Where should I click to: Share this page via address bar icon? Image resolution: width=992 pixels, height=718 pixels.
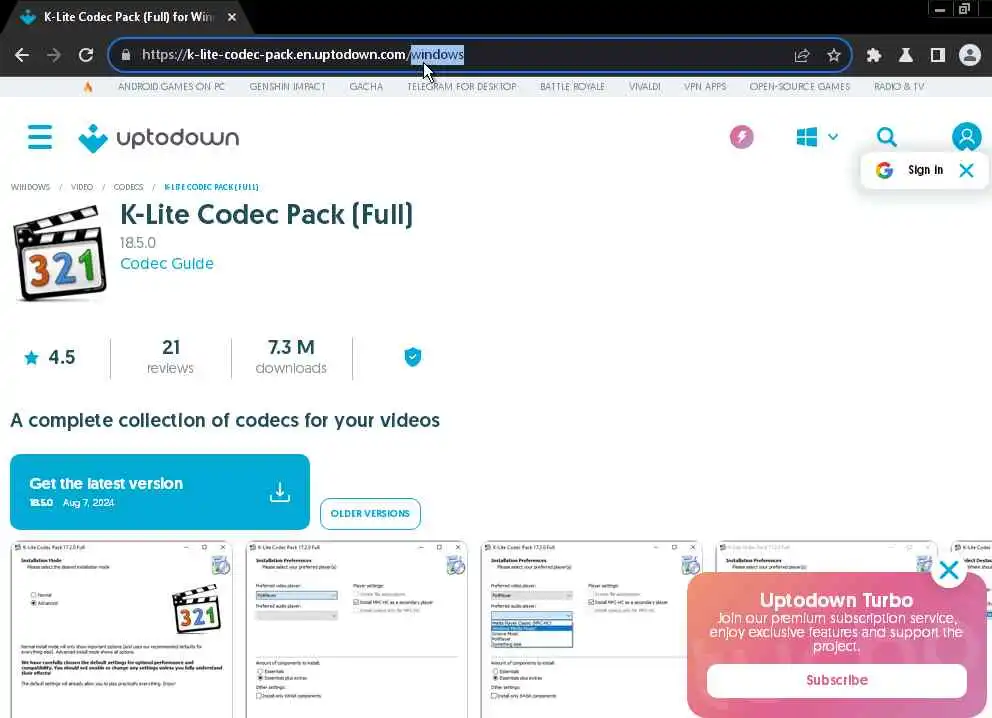point(802,55)
